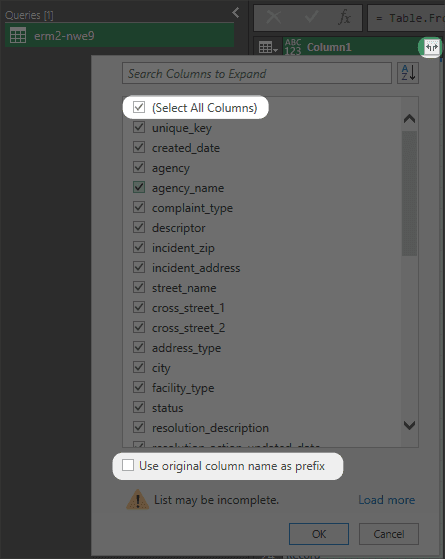Screen dimensions: 445x559
Task: Uncheck the cross_street_2 checkbox
Action: point(139,327)
